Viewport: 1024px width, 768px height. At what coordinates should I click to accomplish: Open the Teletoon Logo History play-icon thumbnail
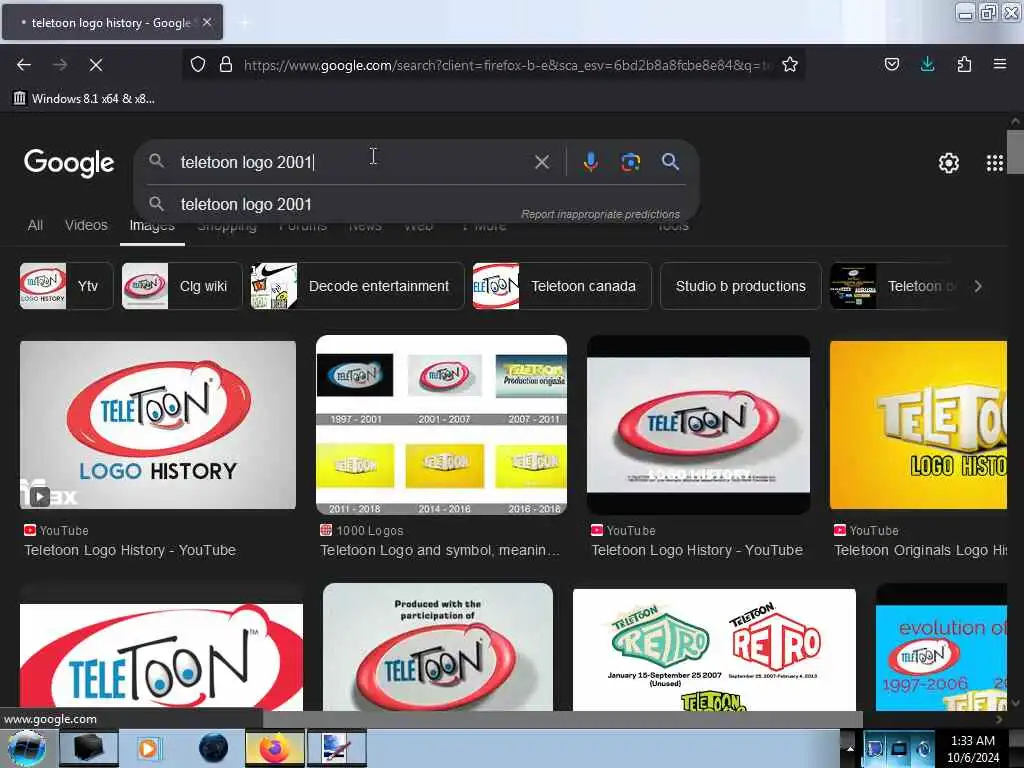tap(157, 424)
